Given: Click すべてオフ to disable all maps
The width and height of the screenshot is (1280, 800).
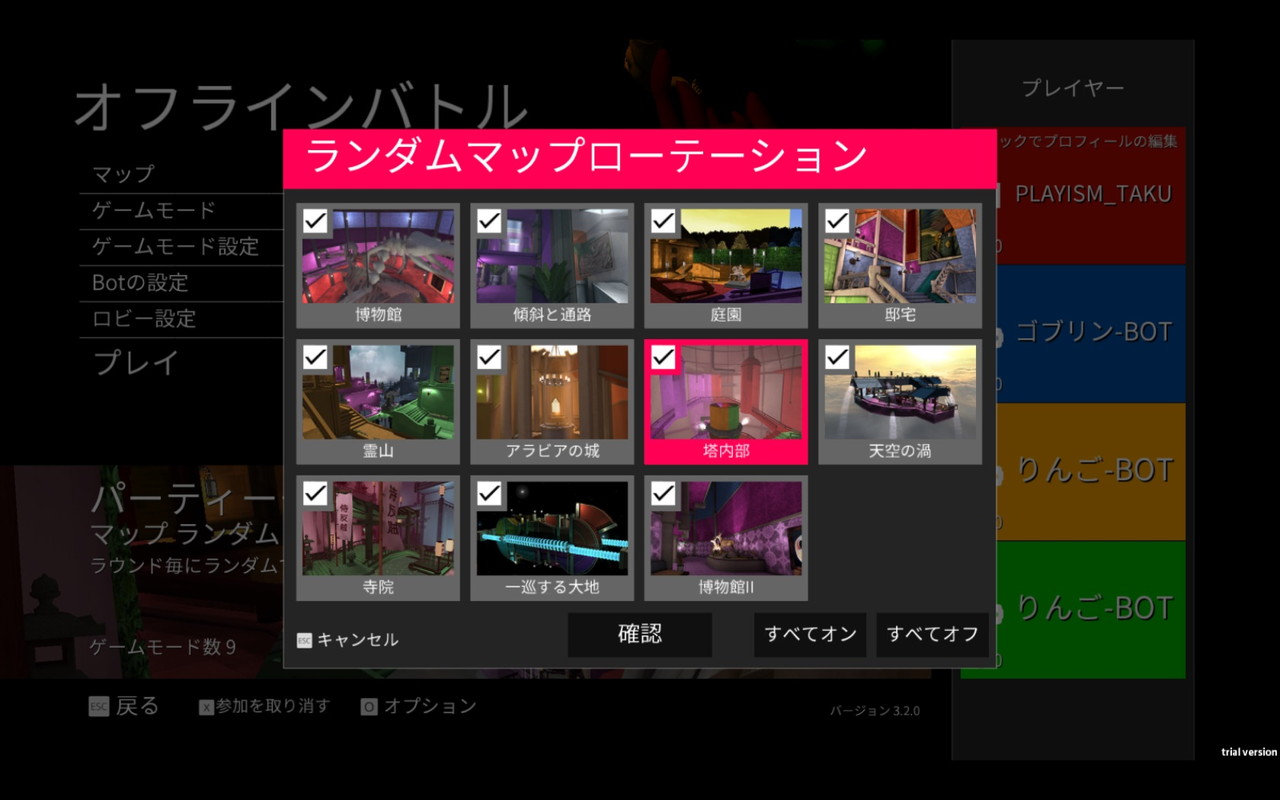Looking at the screenshot, I should tap(933, 635).
